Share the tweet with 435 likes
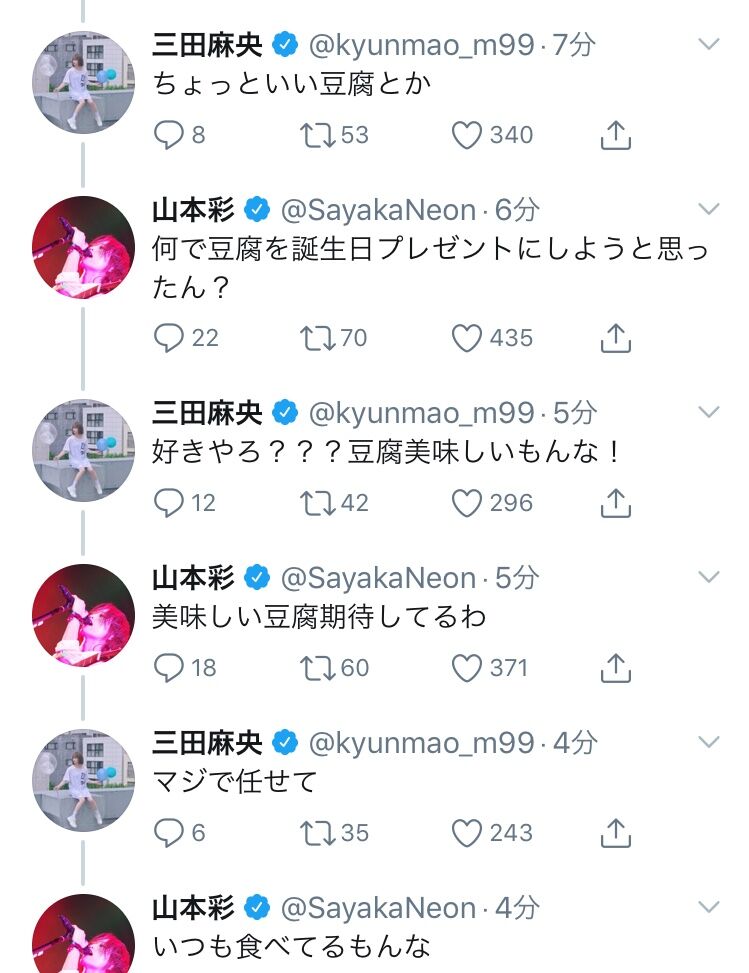The width and height of the screenshot is (749, 973). click(616, 338)
